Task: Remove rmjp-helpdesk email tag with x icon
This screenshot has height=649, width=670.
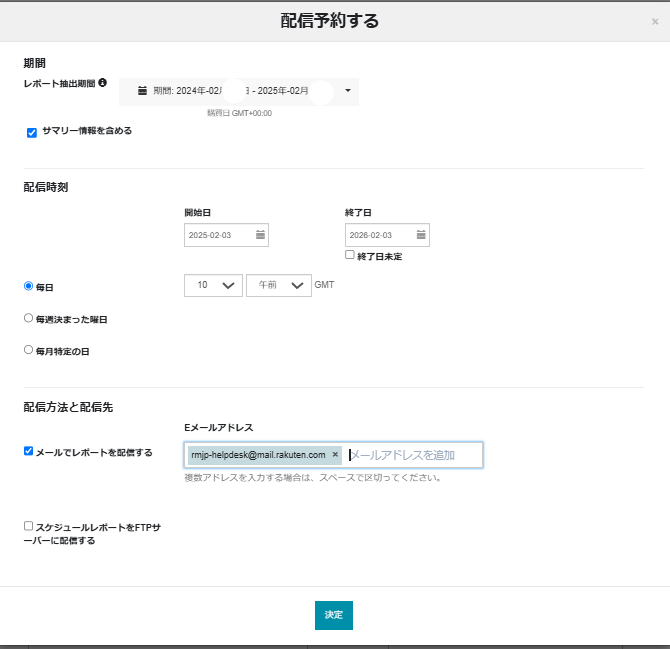Action: click(x=335, y=455)
